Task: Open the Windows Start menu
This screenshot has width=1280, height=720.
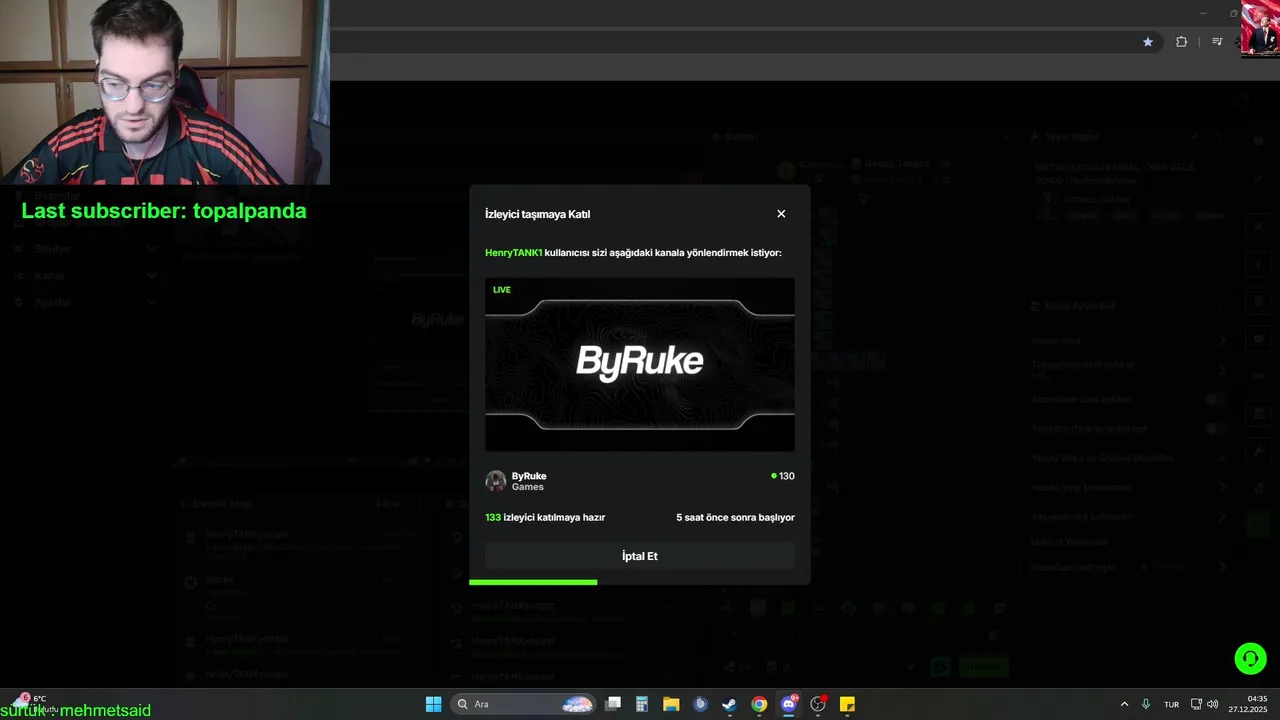Action: 433,704
